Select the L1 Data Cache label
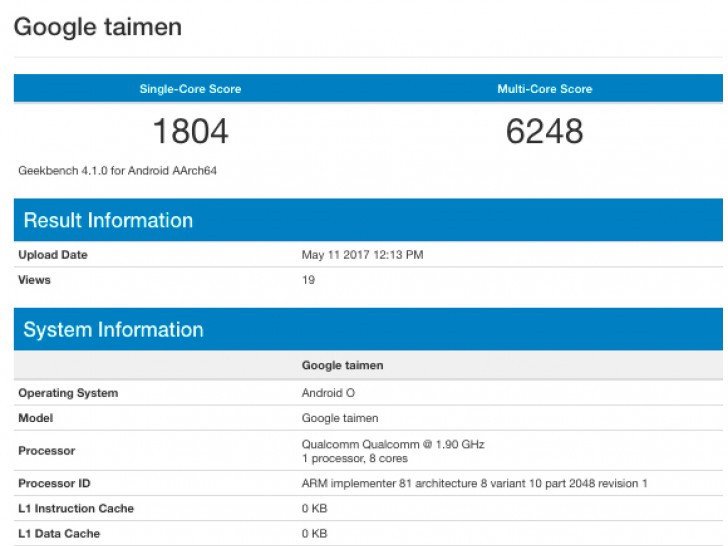The width and height of the screenshot is (728, 546). (x=59, y=533)
